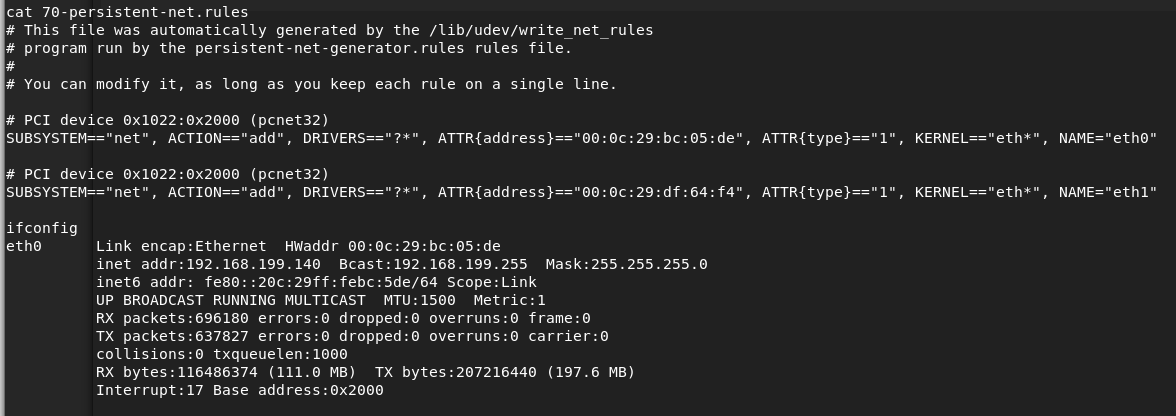
Task: Click the TX packets:637827 line
Action: tap(352, 336)
